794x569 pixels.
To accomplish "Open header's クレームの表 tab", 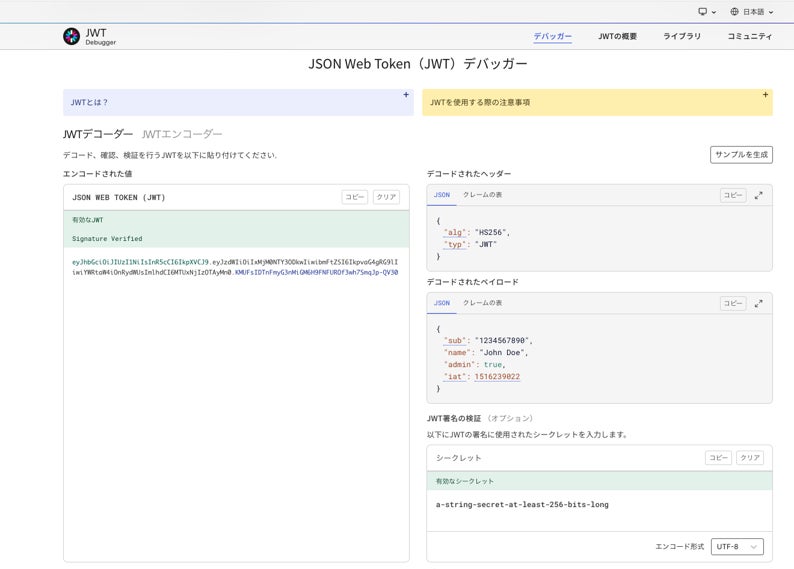I will (482, 195).
